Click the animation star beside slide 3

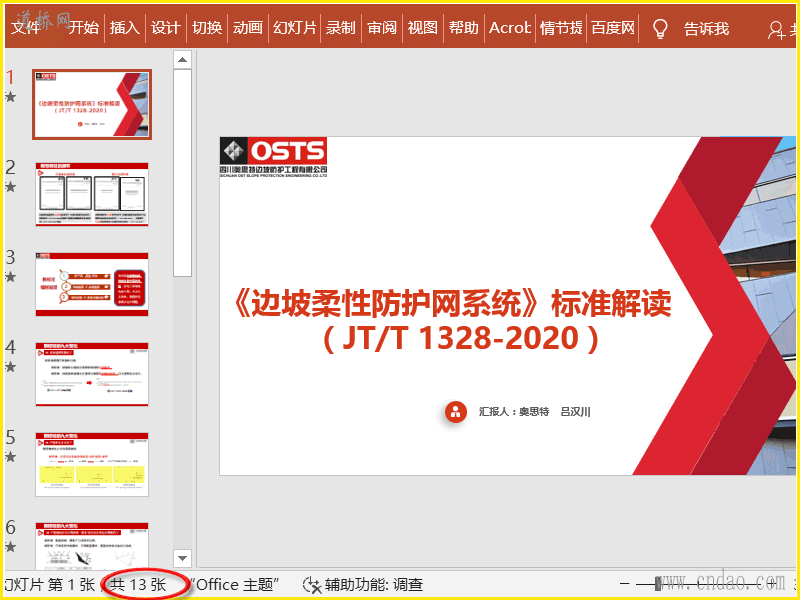11,277
